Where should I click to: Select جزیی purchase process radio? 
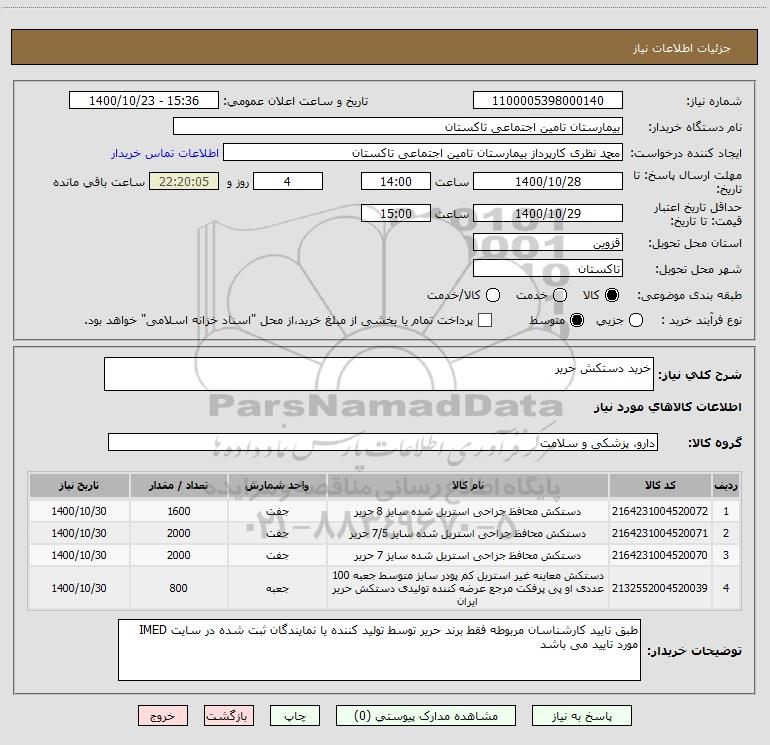coord(636,320)
